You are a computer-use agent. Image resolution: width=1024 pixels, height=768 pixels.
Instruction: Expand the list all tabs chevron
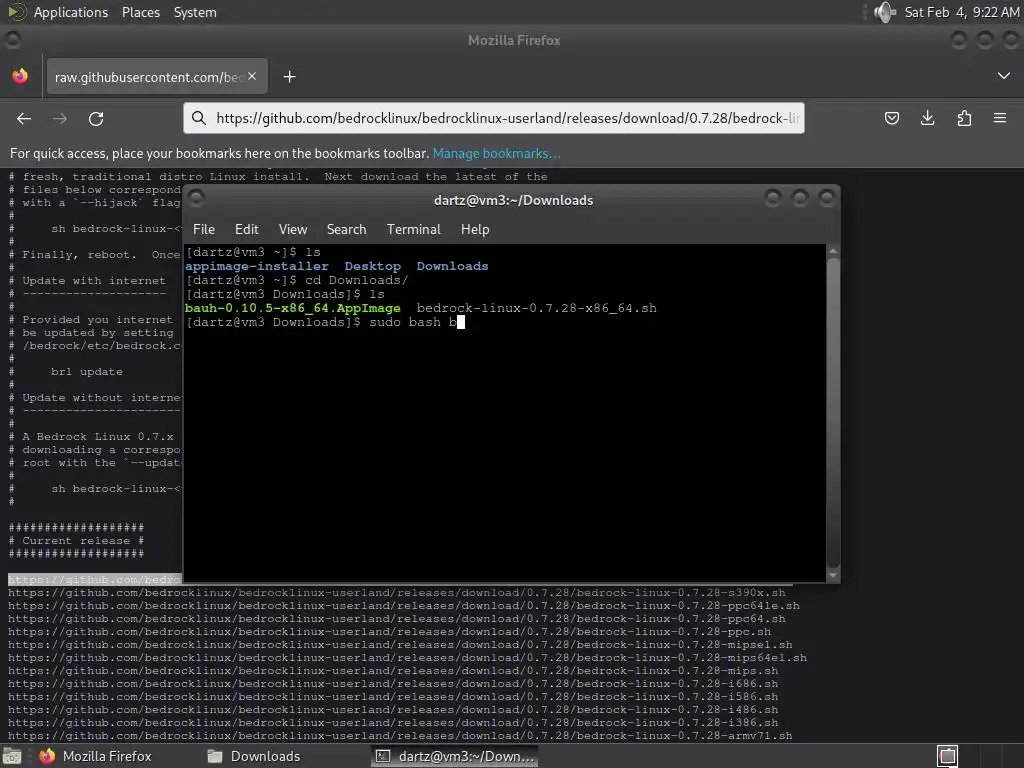tap(1004, 76)
